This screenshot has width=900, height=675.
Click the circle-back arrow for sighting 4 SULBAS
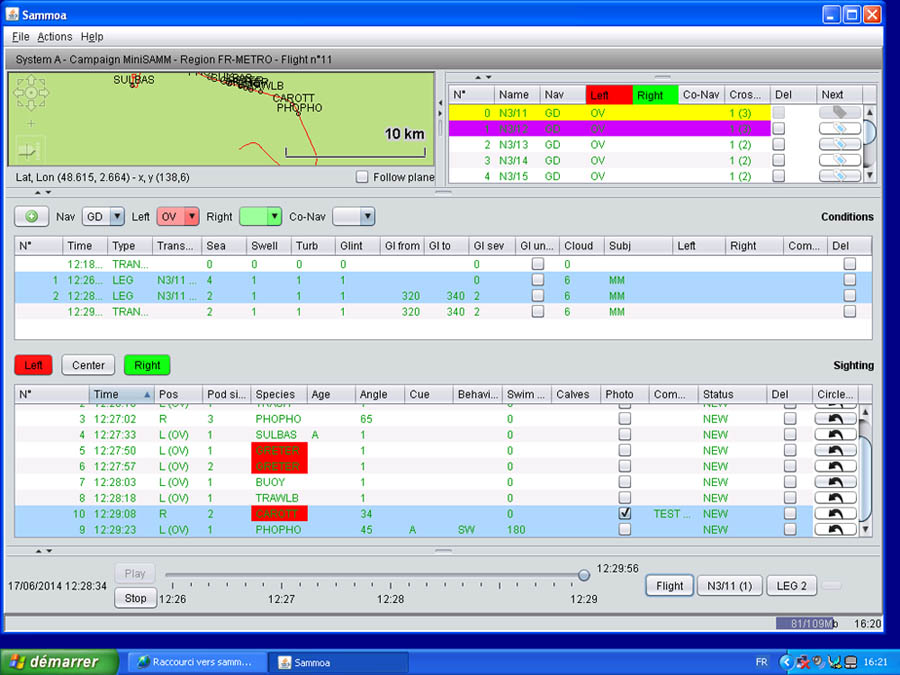click(x=836, y=435)
